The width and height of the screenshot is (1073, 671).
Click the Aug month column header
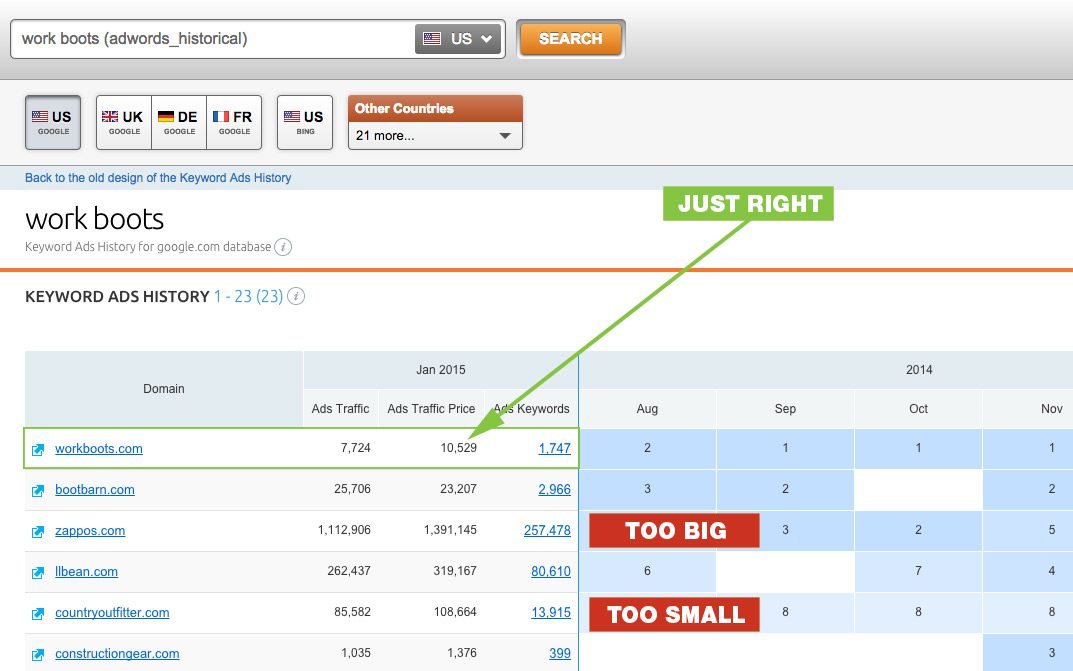click(x=647, y=409)
